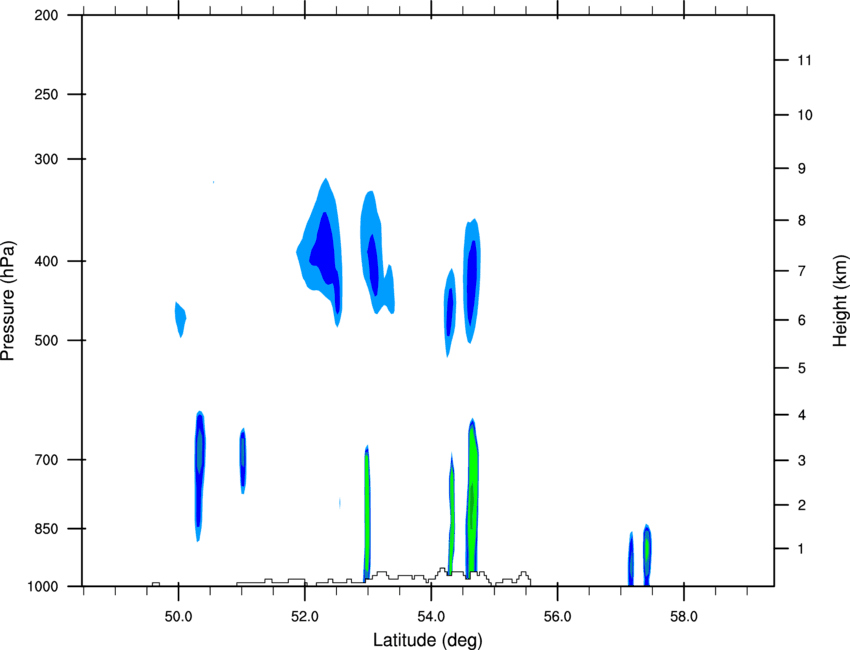850x650 pixels.
Task: Click the 11 km height tick label
Action: (x=804, y=60)
